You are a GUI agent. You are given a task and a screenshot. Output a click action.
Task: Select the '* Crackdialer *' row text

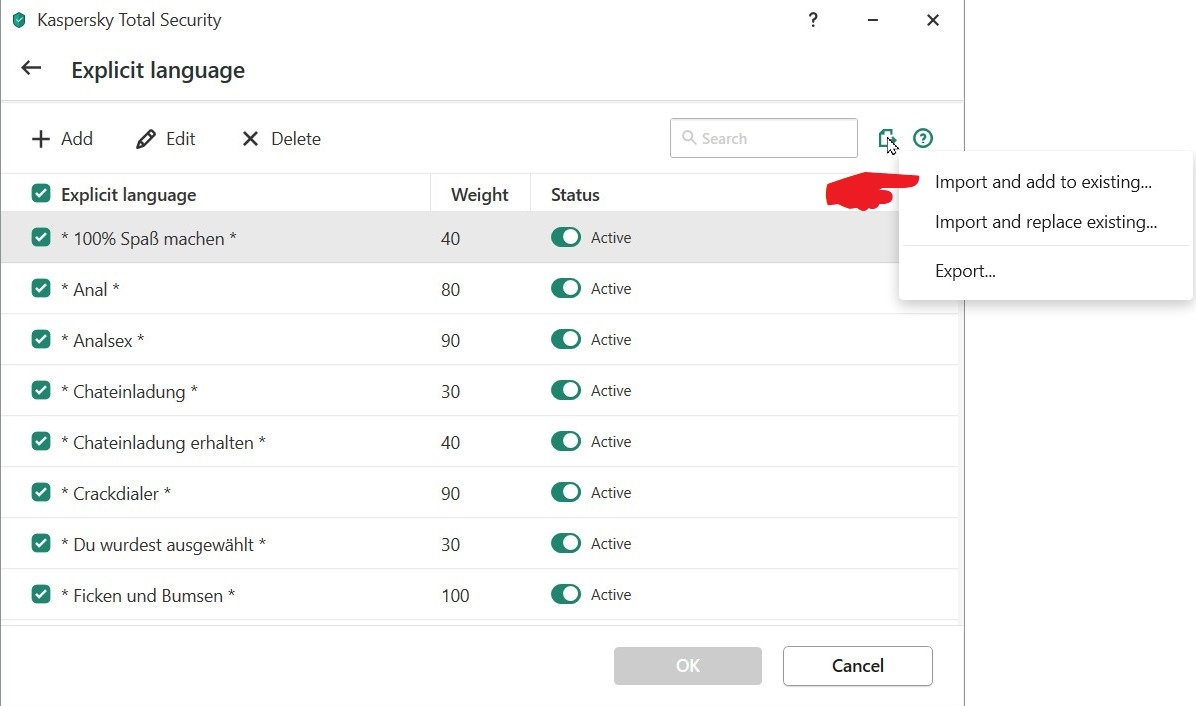click(116, 493)
